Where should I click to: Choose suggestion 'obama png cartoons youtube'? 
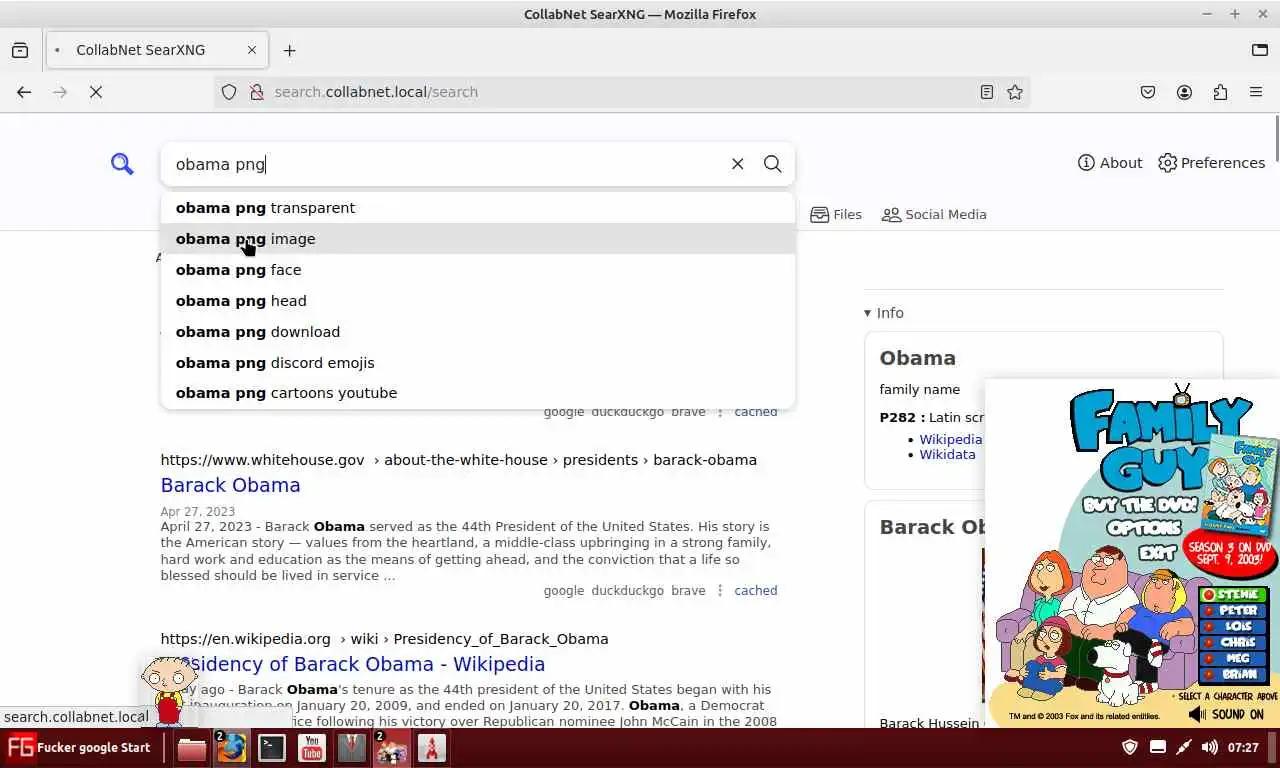click(x=478, y=393)
